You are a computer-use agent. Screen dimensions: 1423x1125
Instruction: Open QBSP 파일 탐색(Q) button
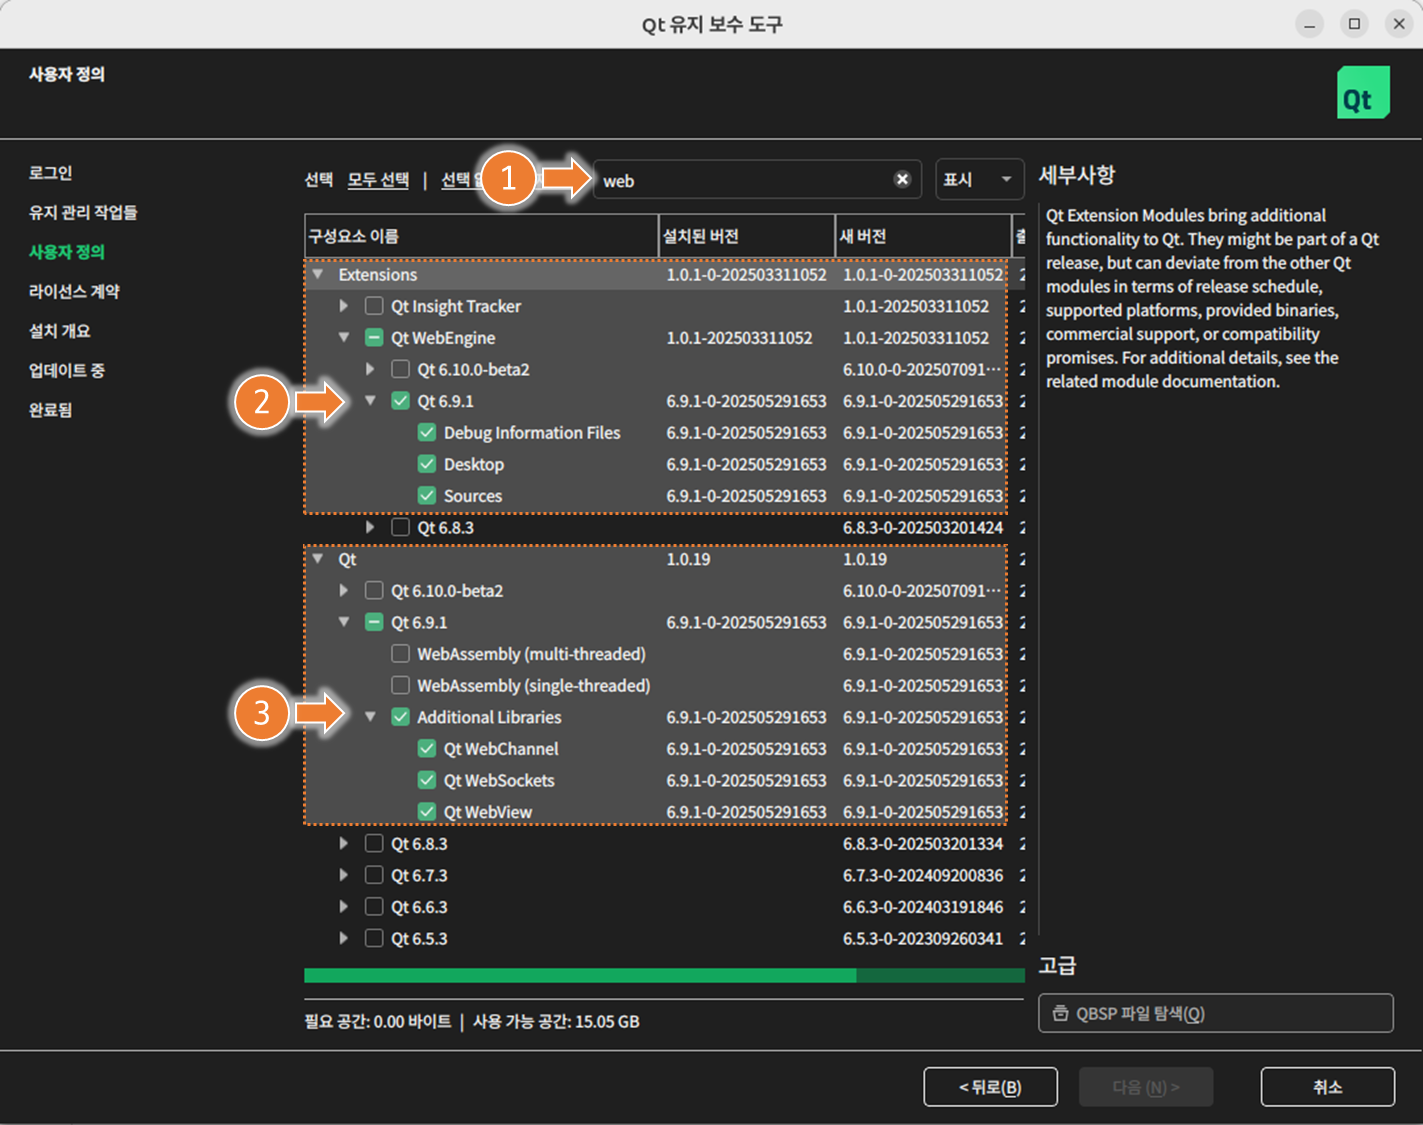tap(1216, 1013)
